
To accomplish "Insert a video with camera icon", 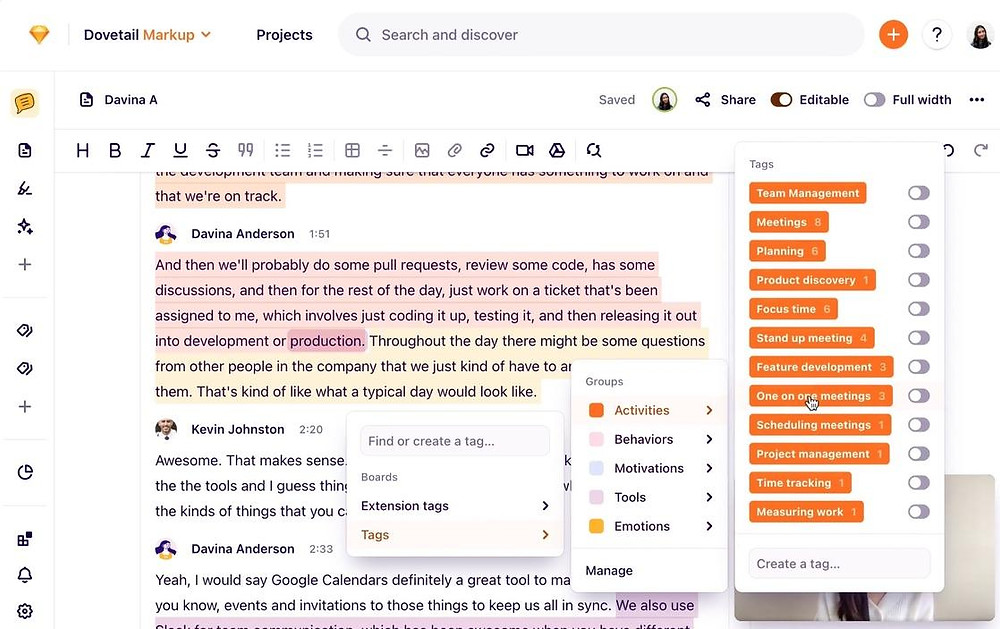I will [524, 151].
